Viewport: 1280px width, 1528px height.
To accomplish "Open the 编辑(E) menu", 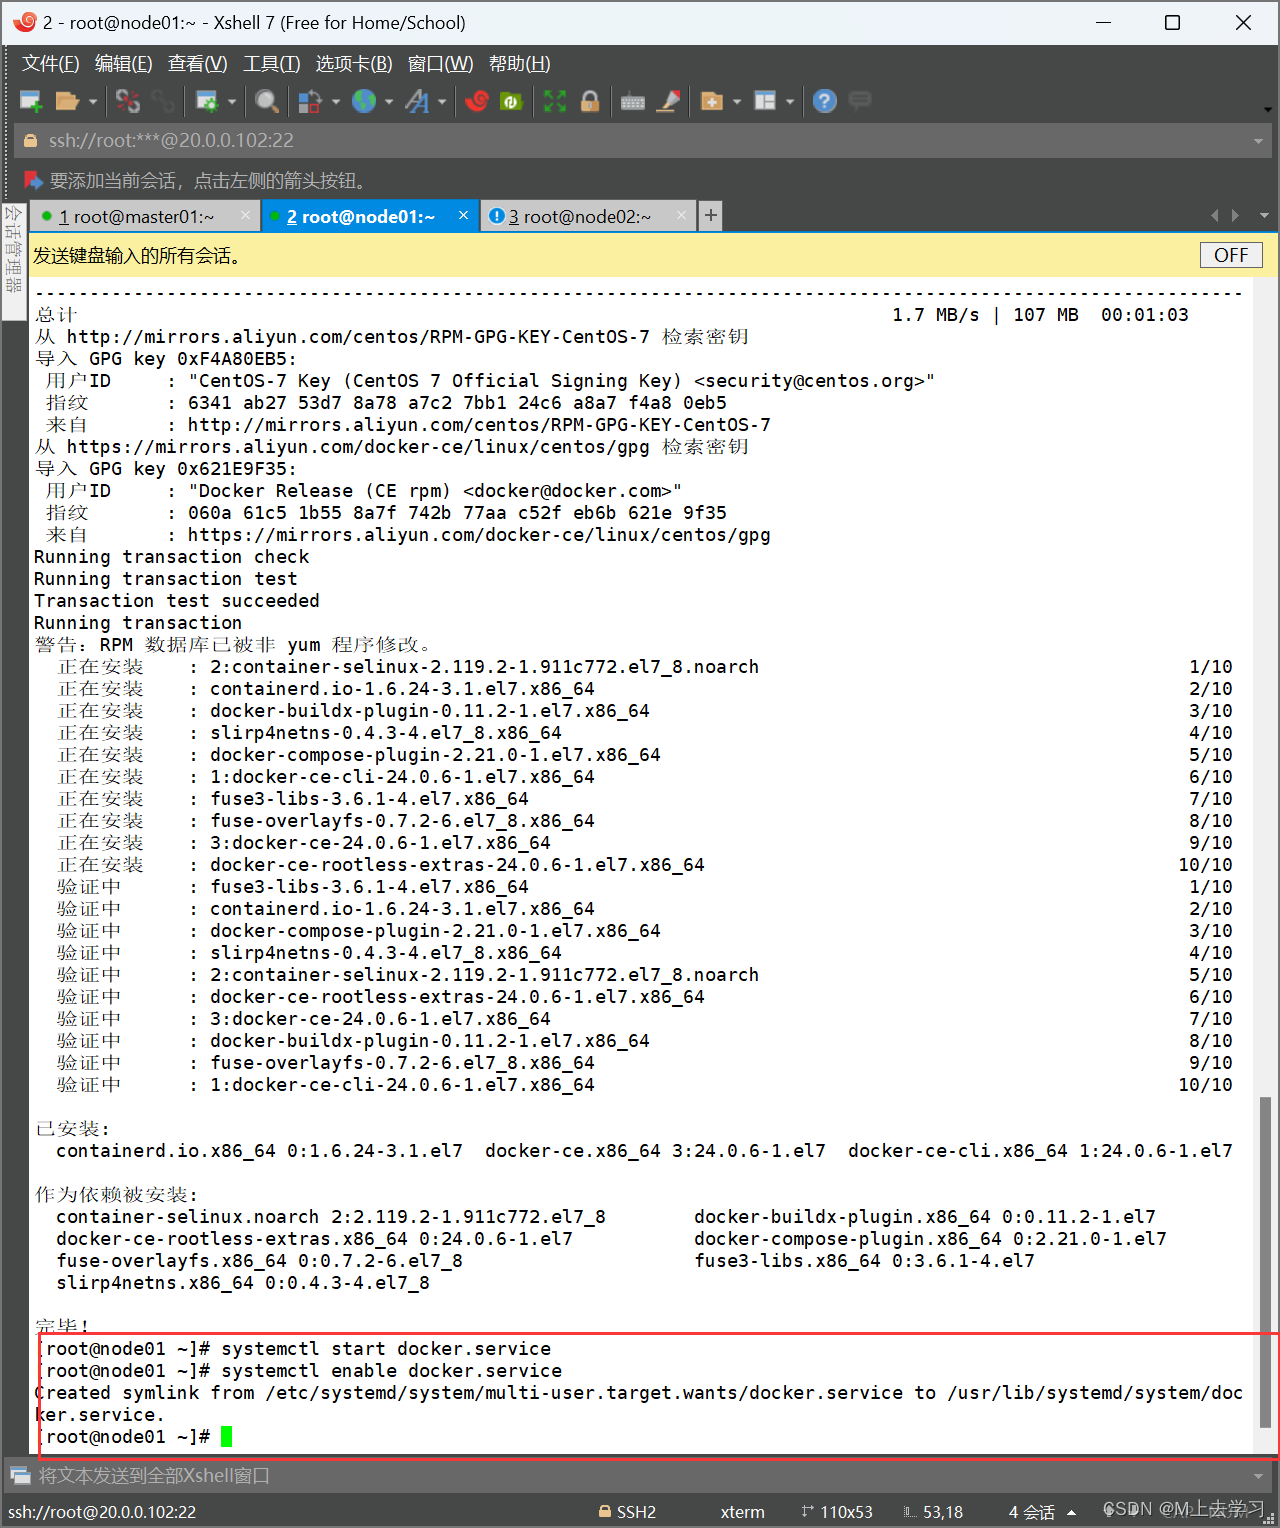I will (123, 64).
